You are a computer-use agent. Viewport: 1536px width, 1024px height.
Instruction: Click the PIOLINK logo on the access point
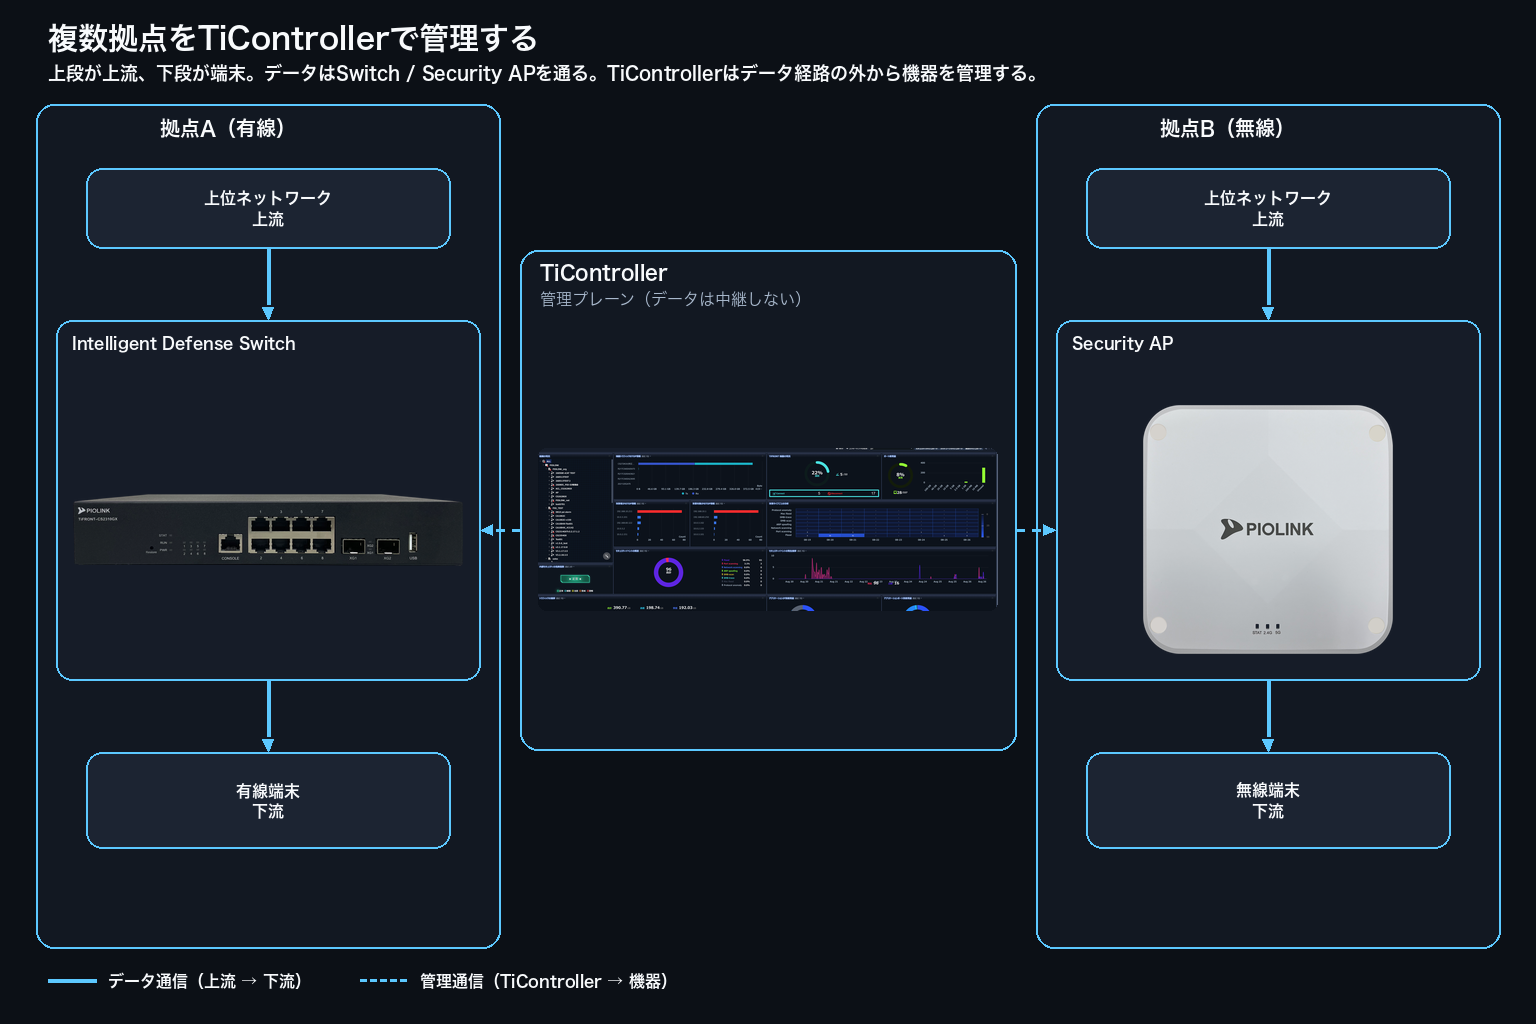click(1267, 529)
